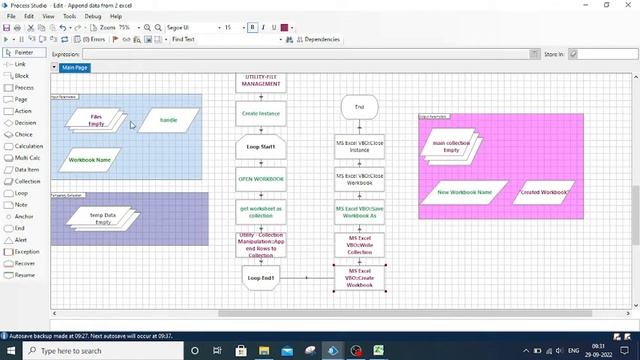Click the Pause debug icon

[x=21, y=40]
